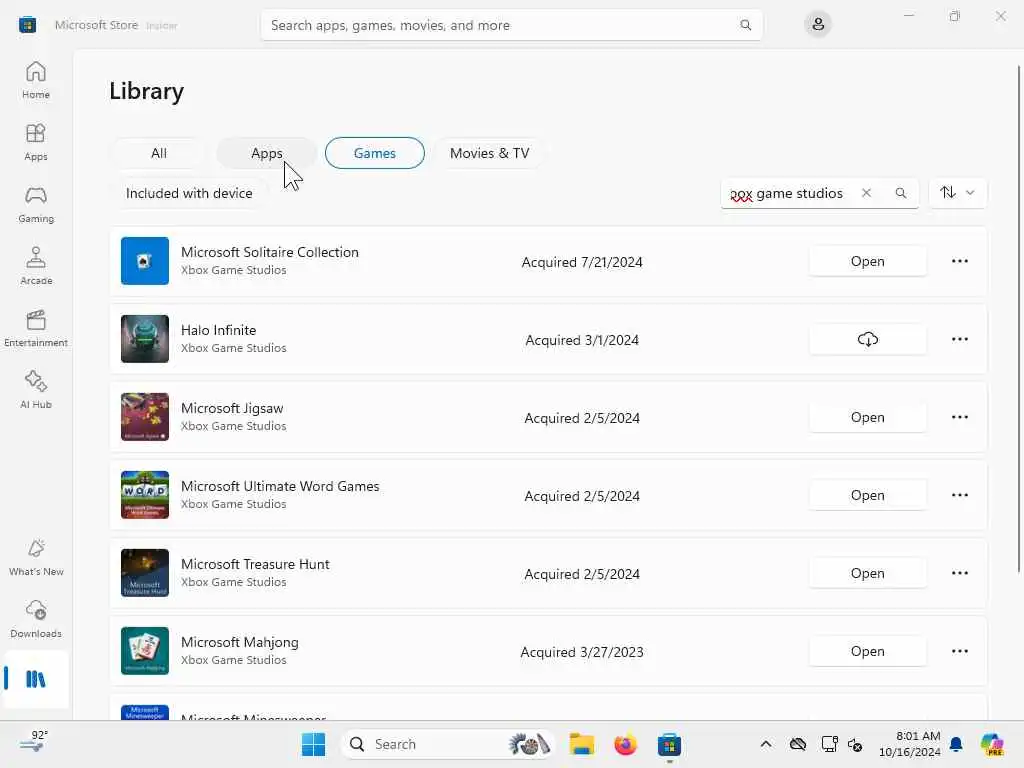
Task: Click the search magnifier in top bar
Action: point(745,25)
